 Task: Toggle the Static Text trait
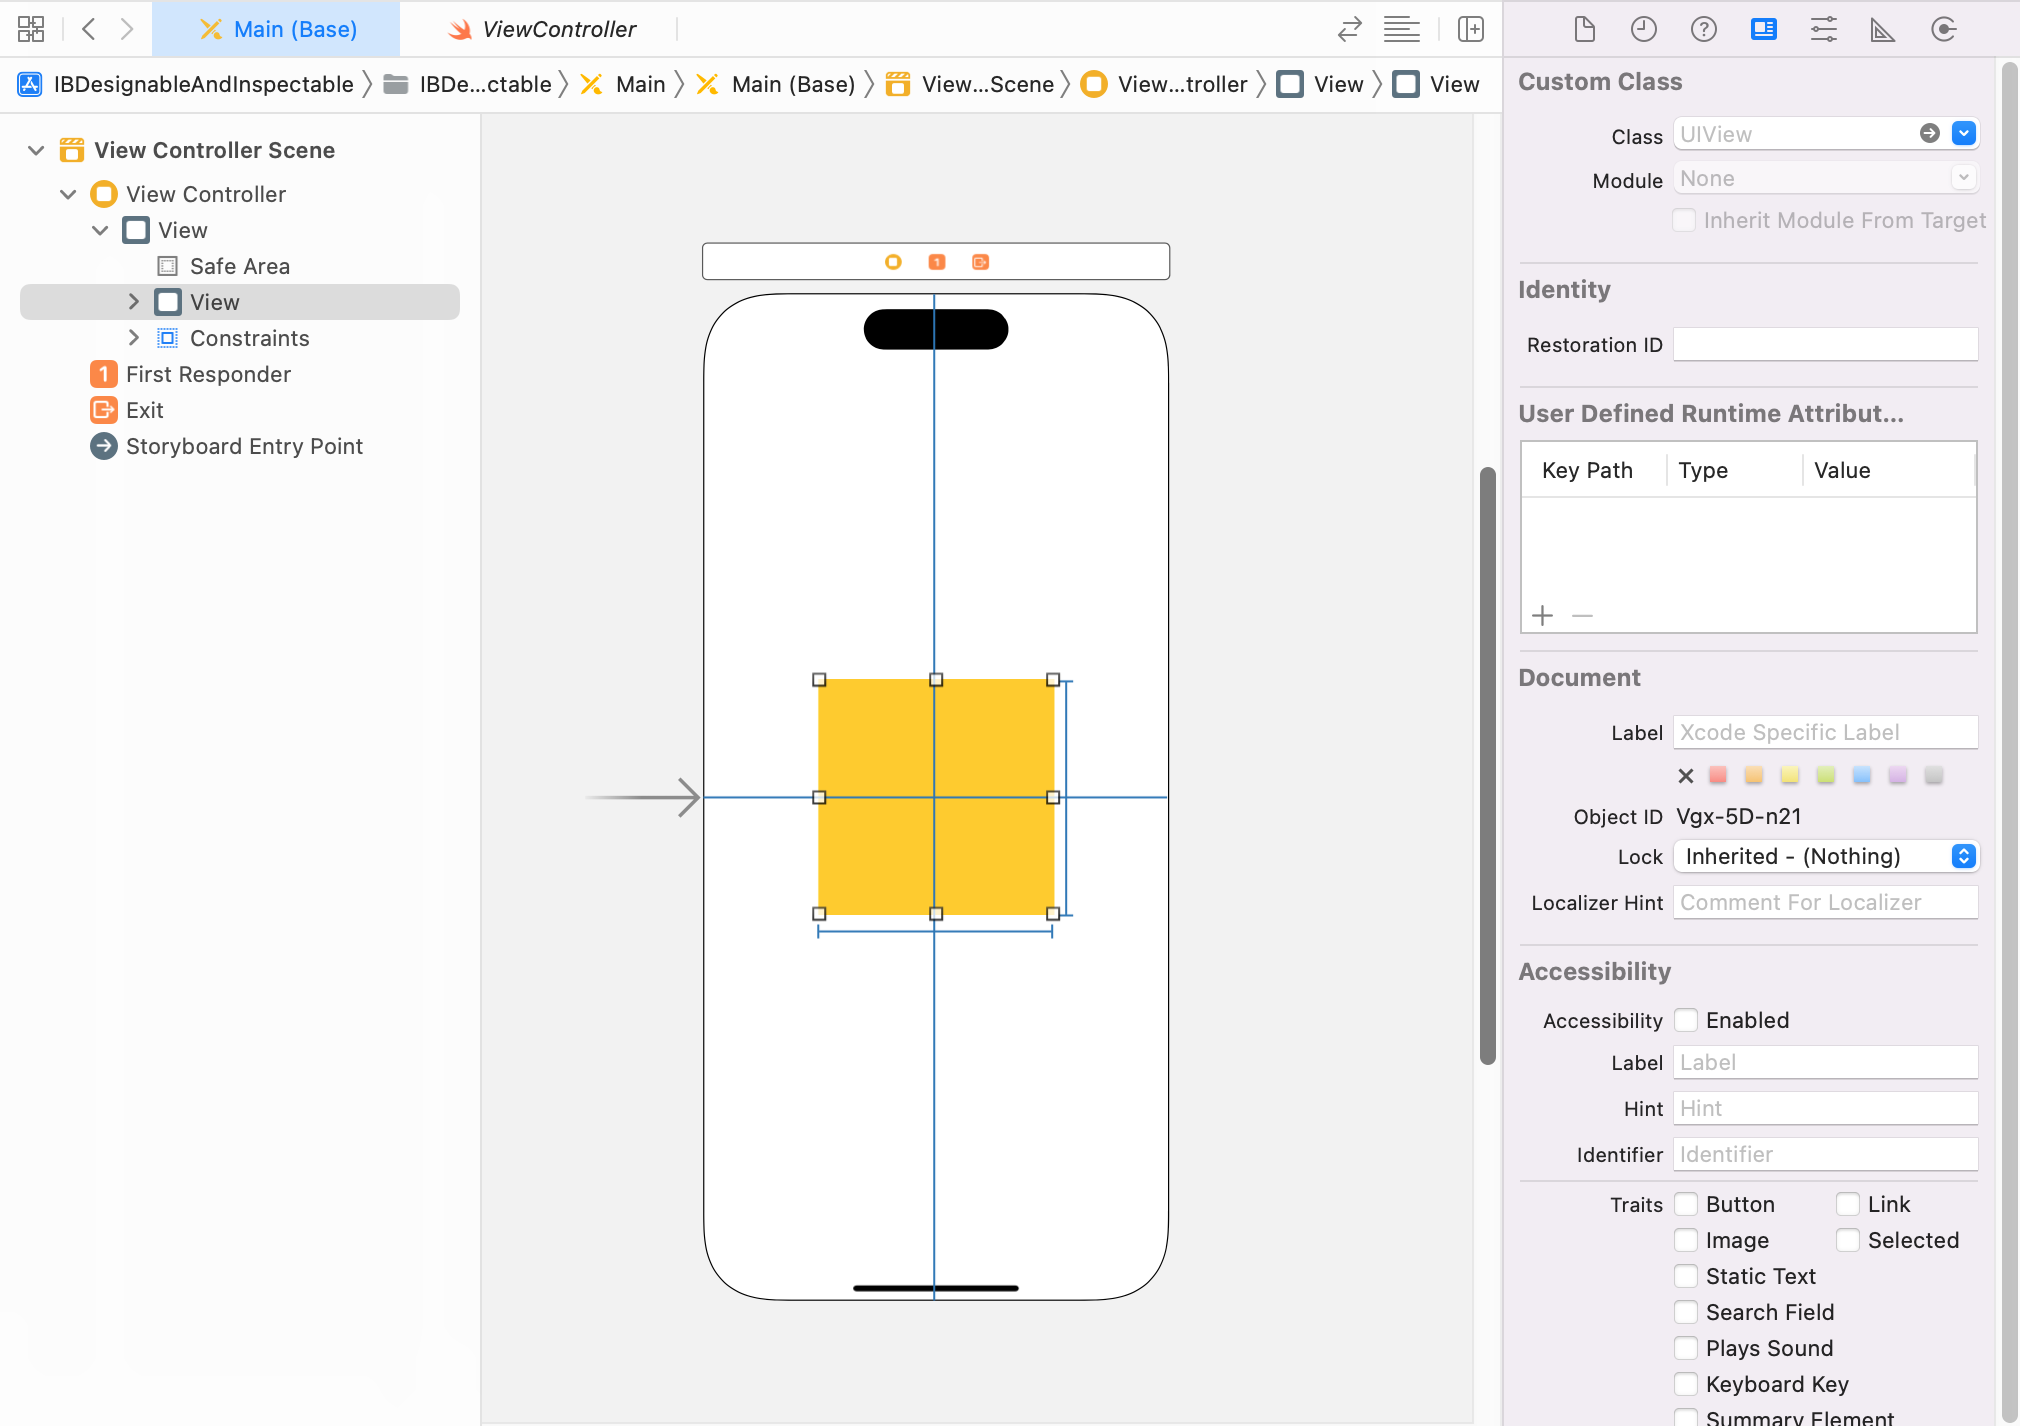tap(1686, 1276)
